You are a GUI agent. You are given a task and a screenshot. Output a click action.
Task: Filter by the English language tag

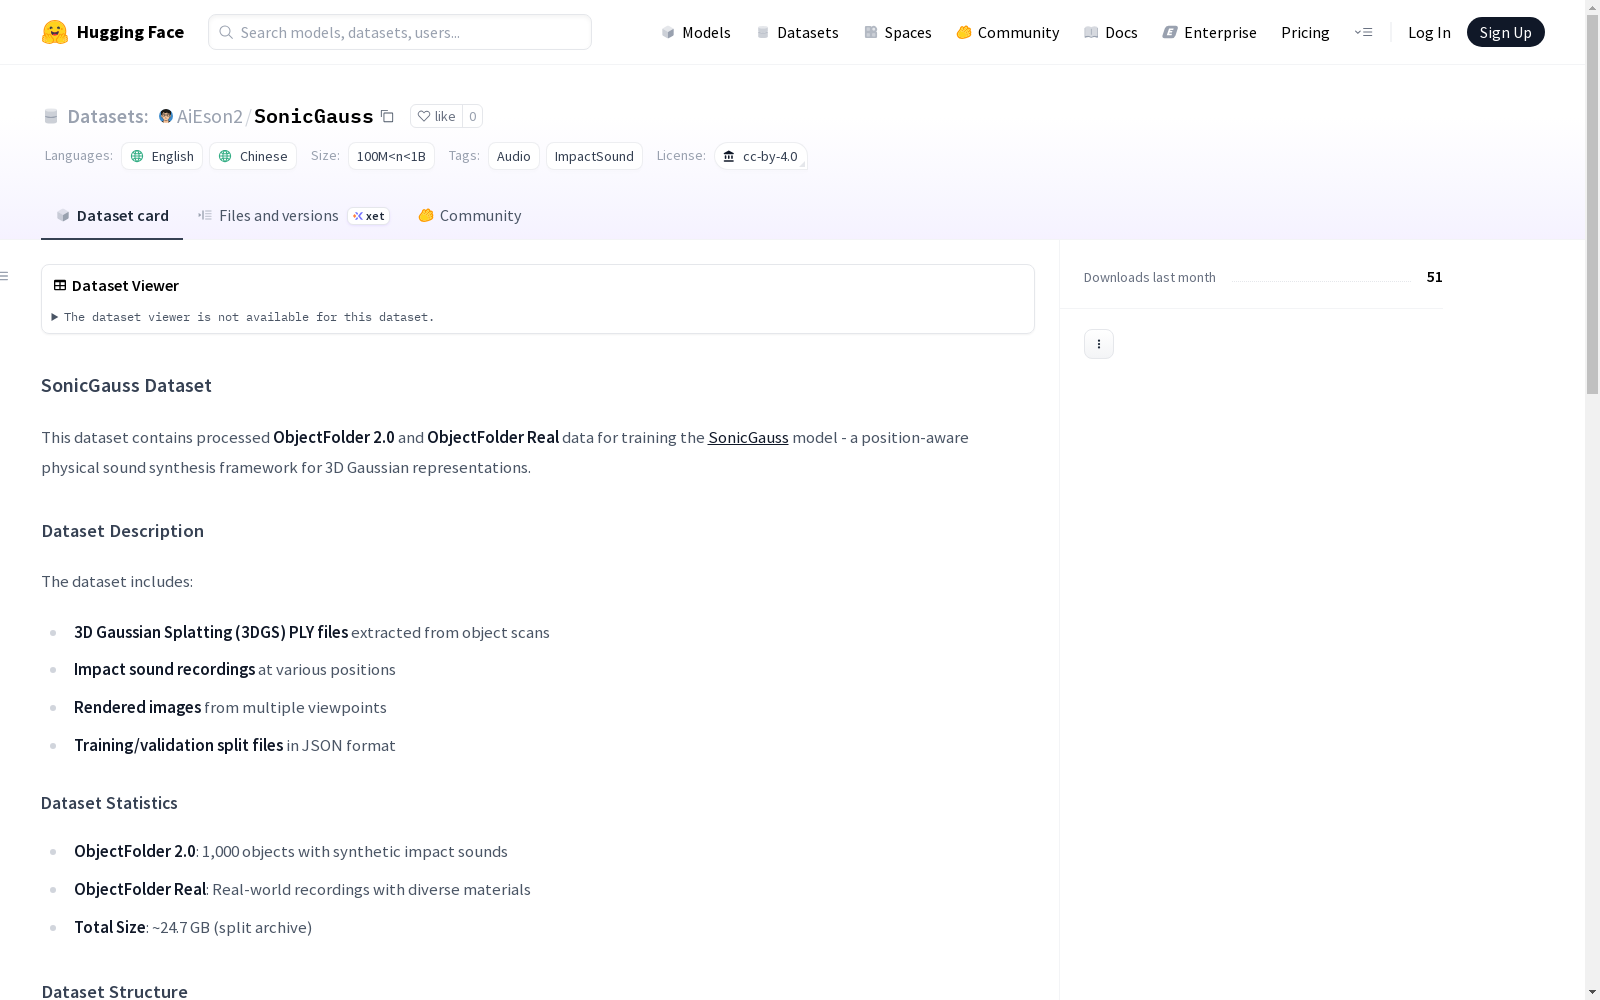point(162,156)
